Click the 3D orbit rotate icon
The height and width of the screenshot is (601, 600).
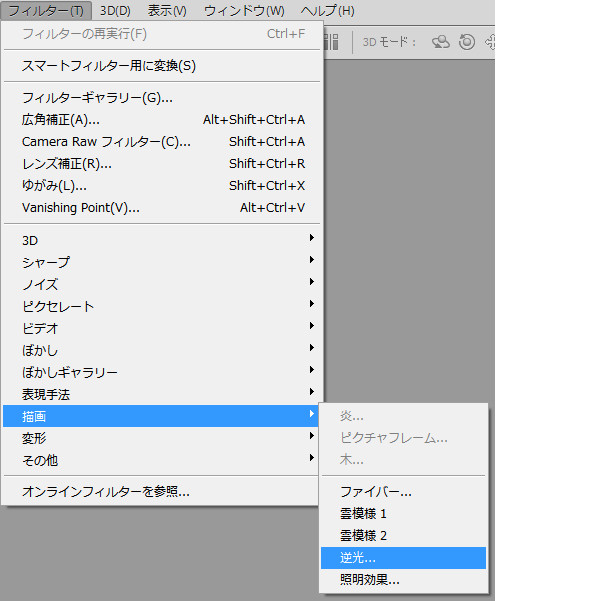click(441, 42)
